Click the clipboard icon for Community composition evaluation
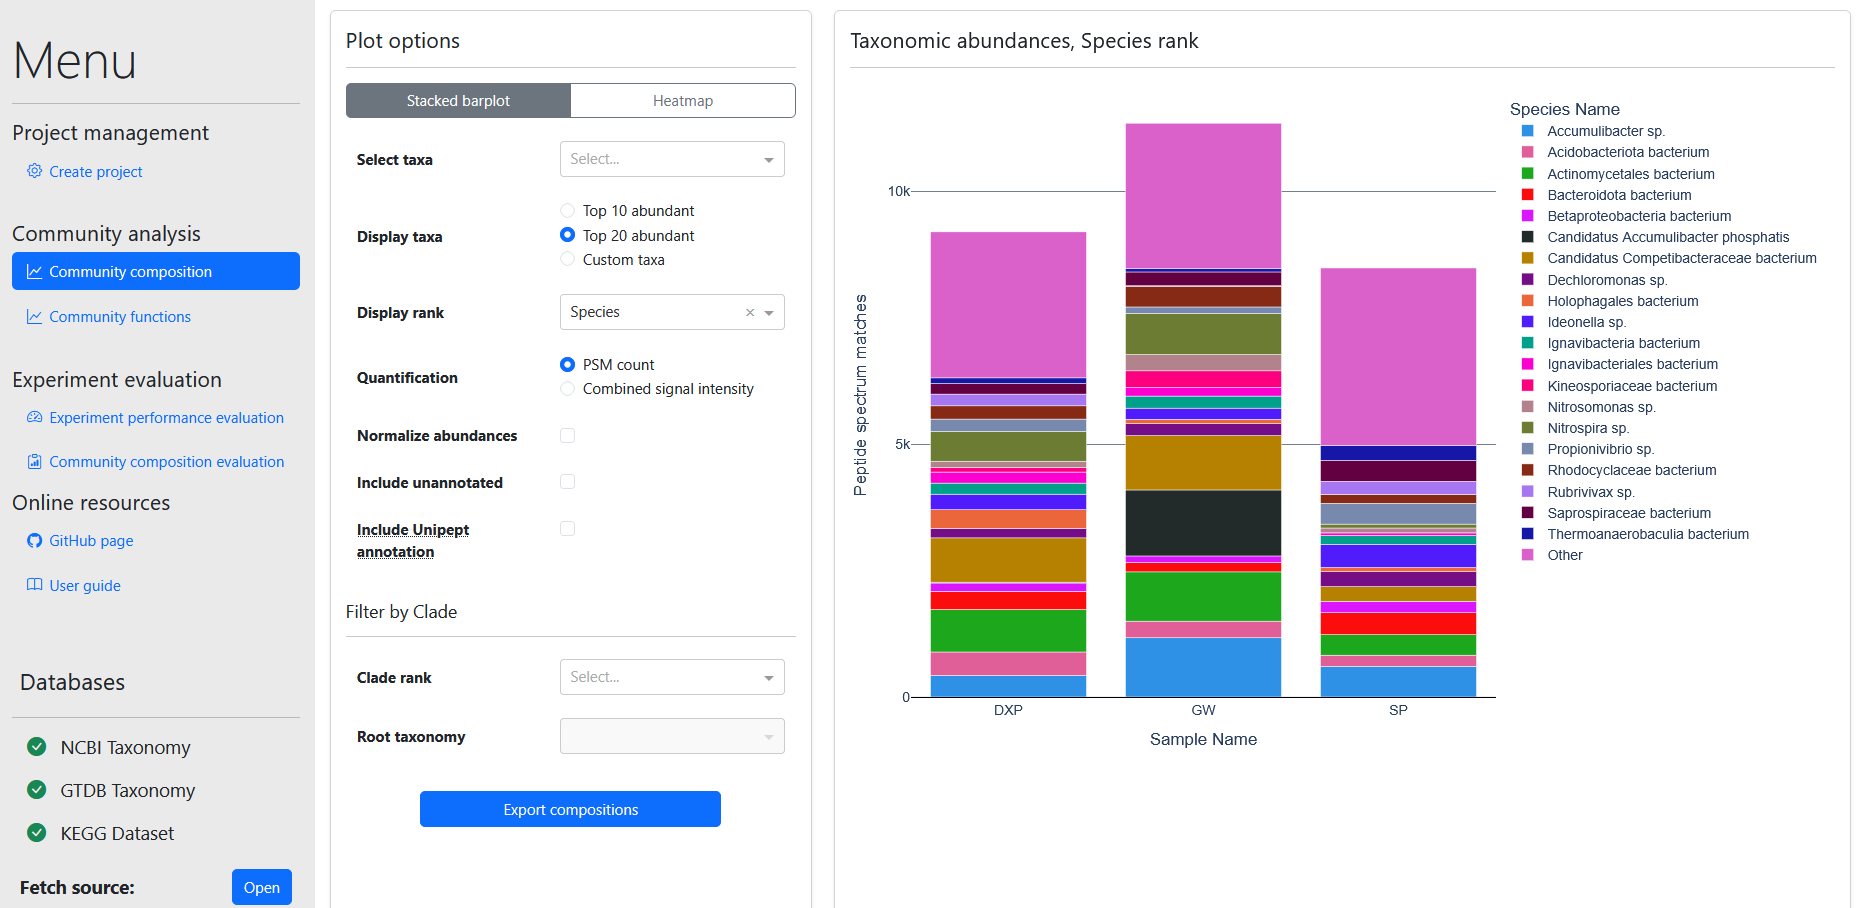The image size is (1859, 908). (35, 462)
